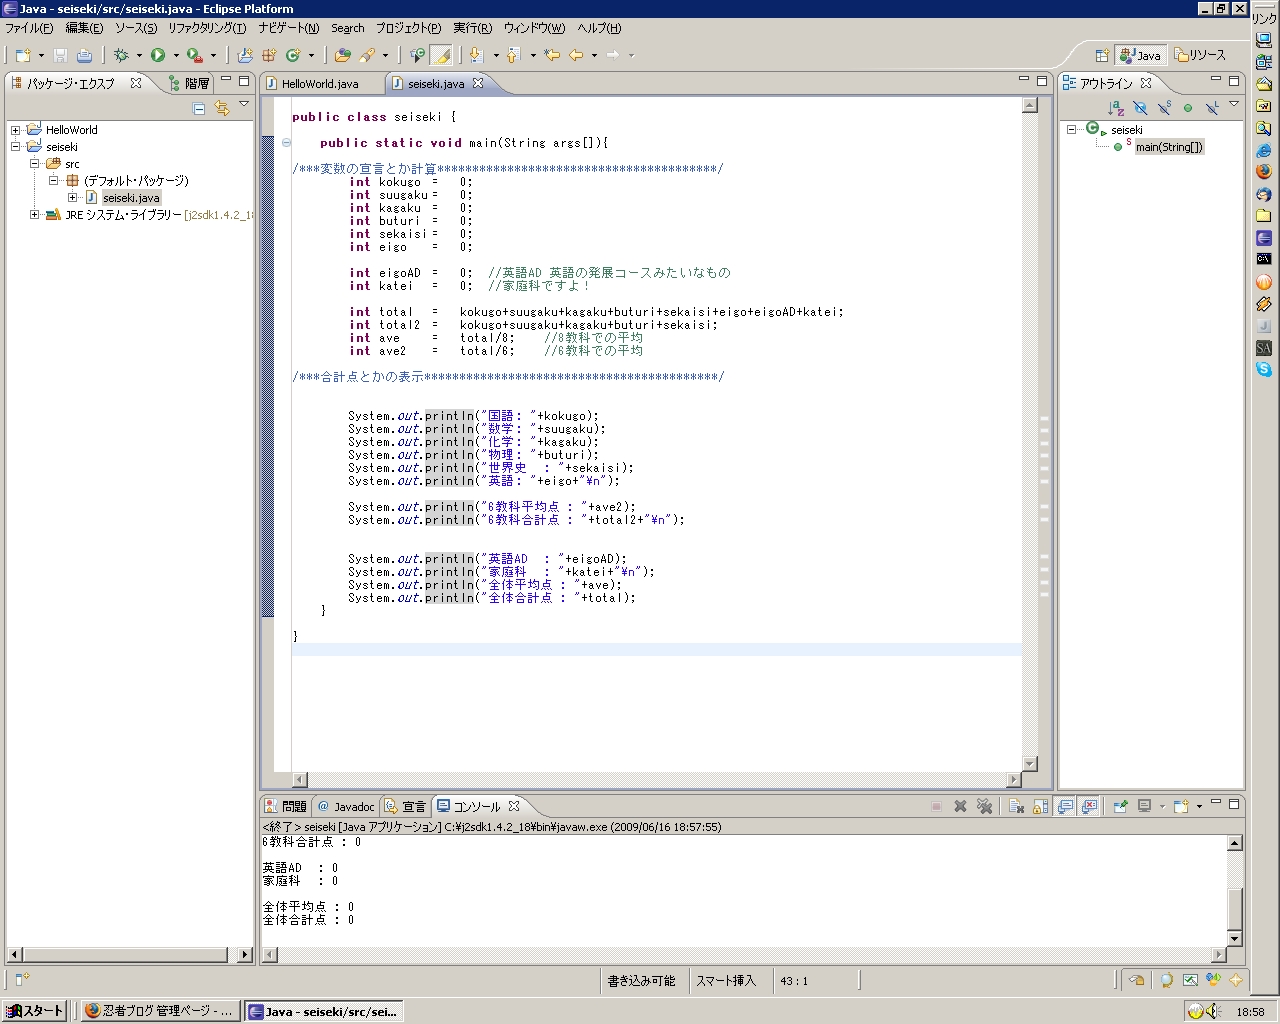Switch to the HelloWorld.java editor tab

point(319,84)
